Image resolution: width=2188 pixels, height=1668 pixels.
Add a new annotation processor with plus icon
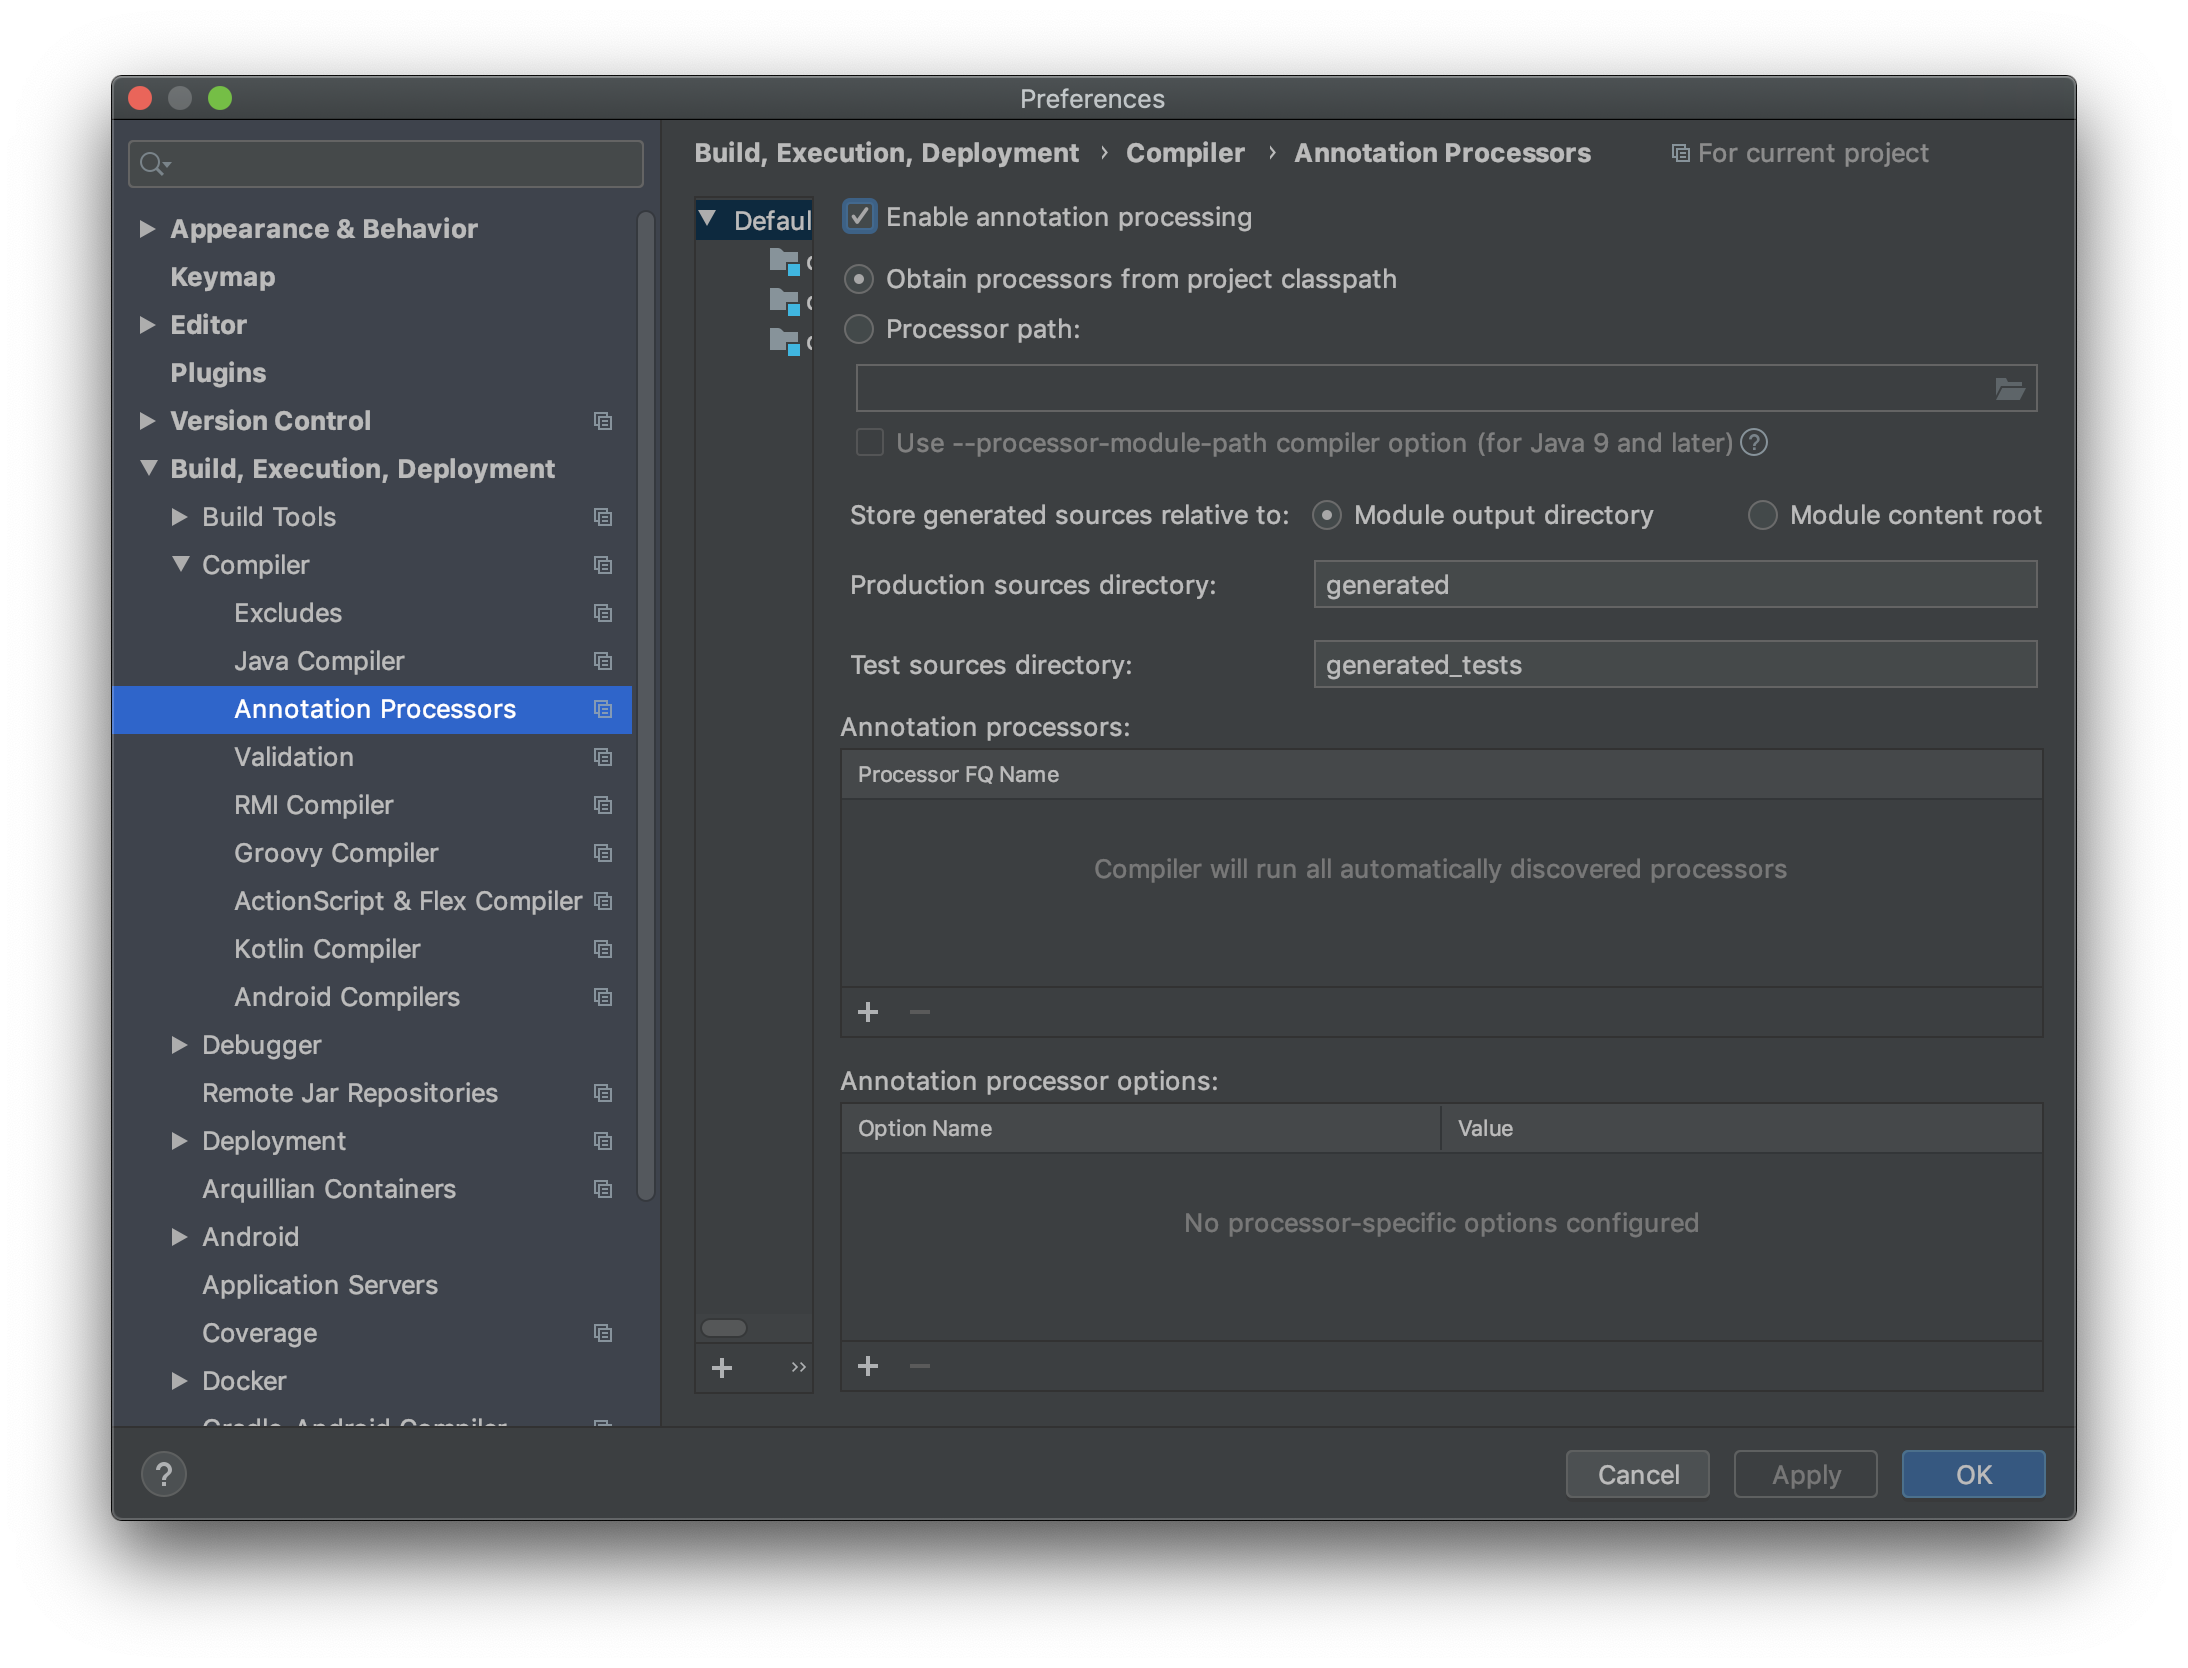click(868, 1012)
